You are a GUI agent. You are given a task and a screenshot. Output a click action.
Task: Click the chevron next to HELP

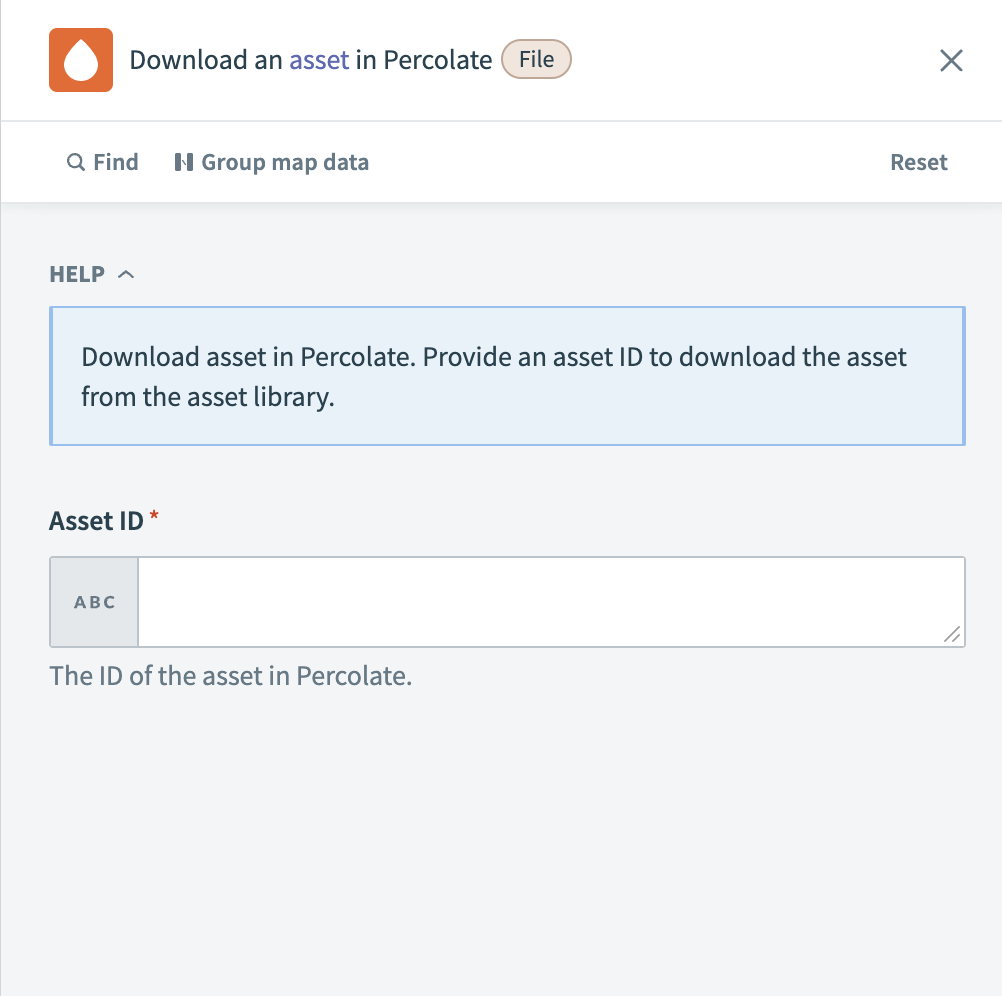(126, 273)
